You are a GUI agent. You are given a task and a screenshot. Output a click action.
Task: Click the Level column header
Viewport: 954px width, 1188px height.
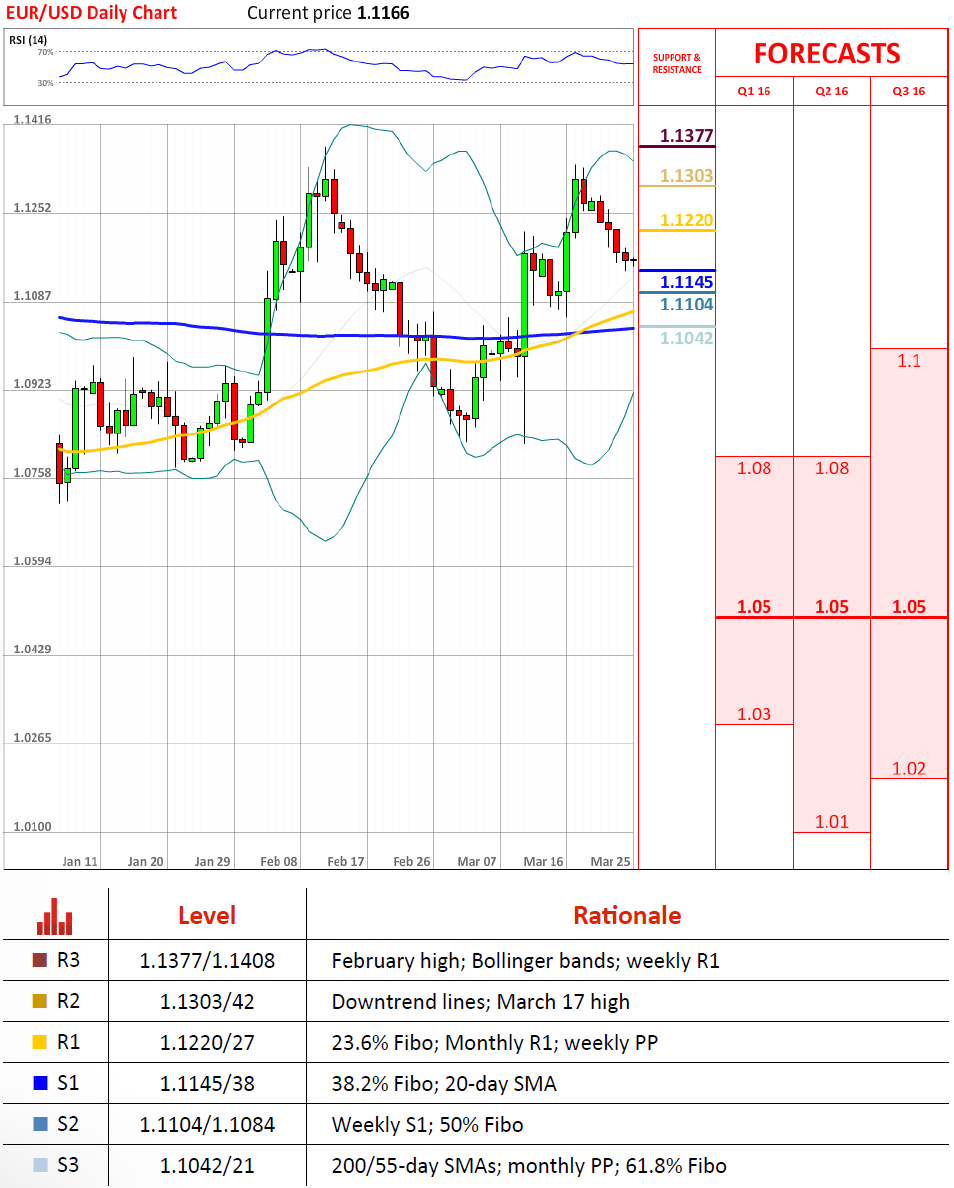coord(207,915)
